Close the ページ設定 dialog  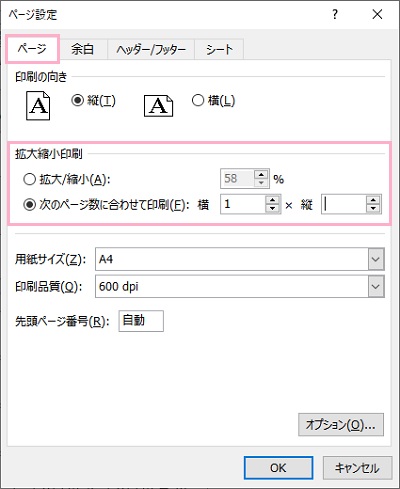[377, 14]
